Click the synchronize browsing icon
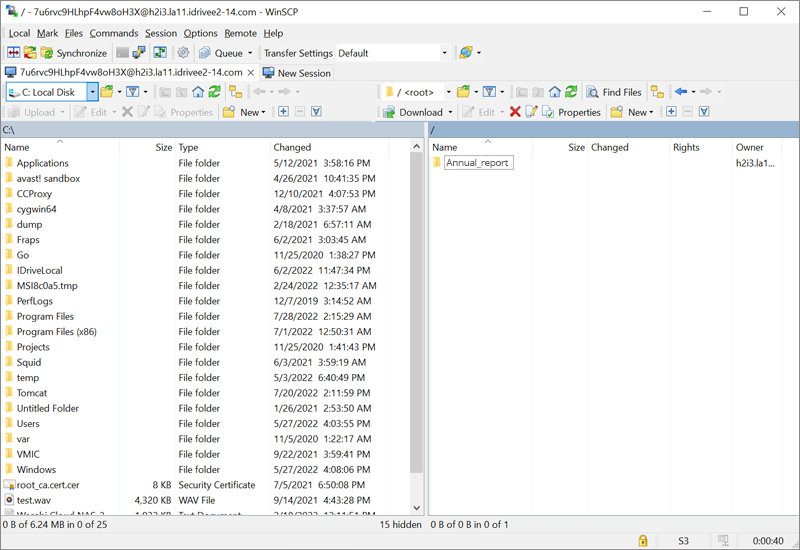The width and height of the screenshot is (800, 550). (160, 53)
